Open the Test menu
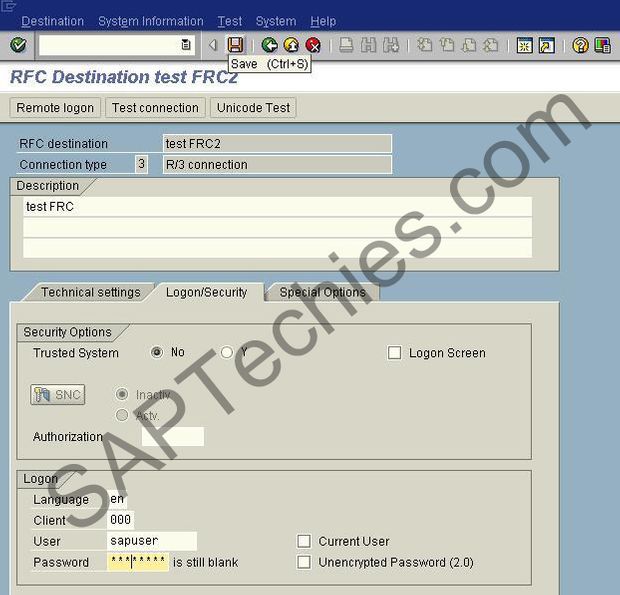 pos(230,21)
